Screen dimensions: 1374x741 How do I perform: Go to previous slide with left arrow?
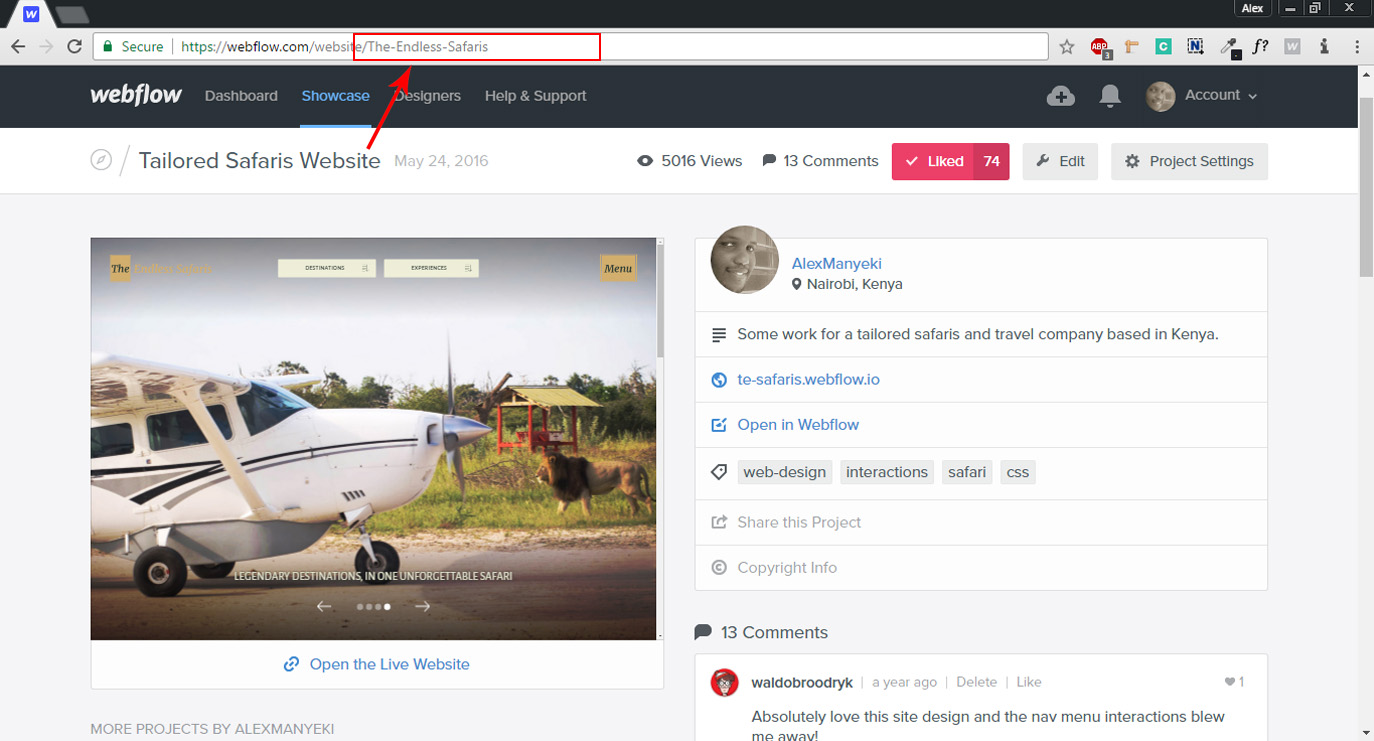pyautogui.click(x=324, y=606)
